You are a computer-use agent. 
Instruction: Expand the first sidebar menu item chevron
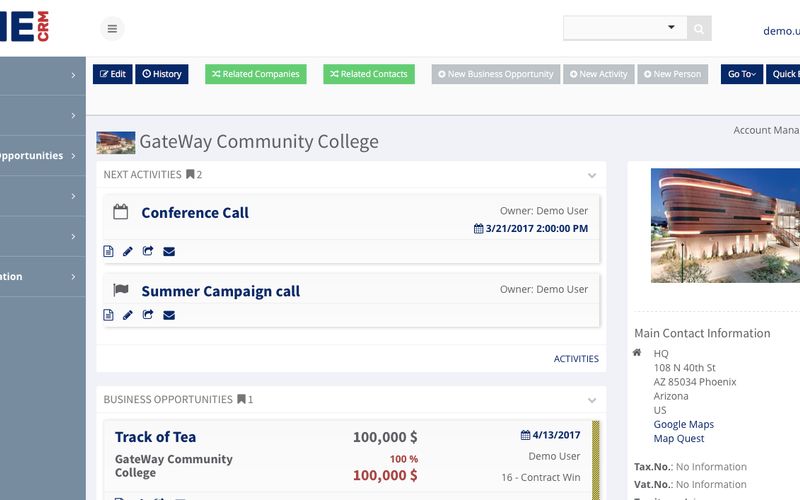73,75
